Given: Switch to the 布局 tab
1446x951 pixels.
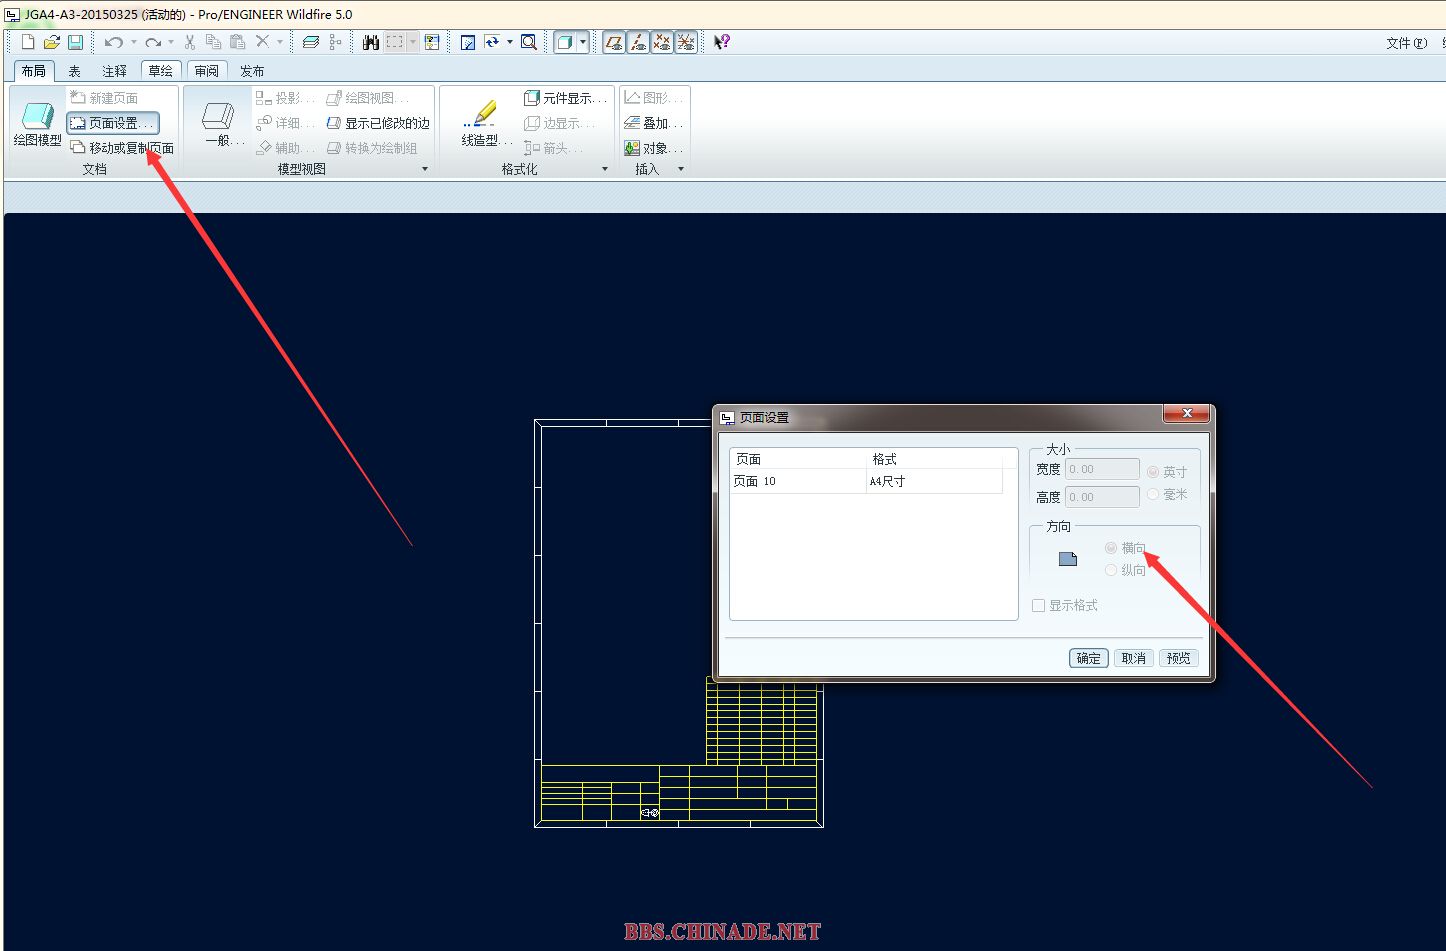Looking at the screenshot, I should [33, 71].
